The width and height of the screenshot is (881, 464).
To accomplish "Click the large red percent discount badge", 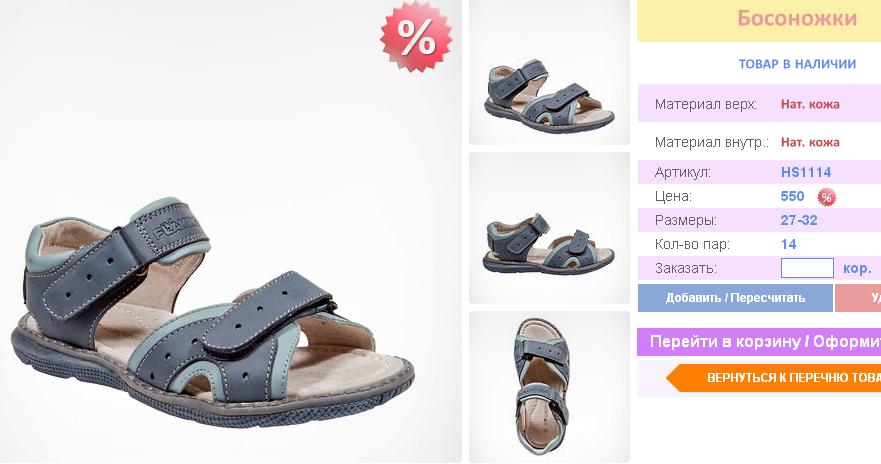I will click(x=416, y=37).
